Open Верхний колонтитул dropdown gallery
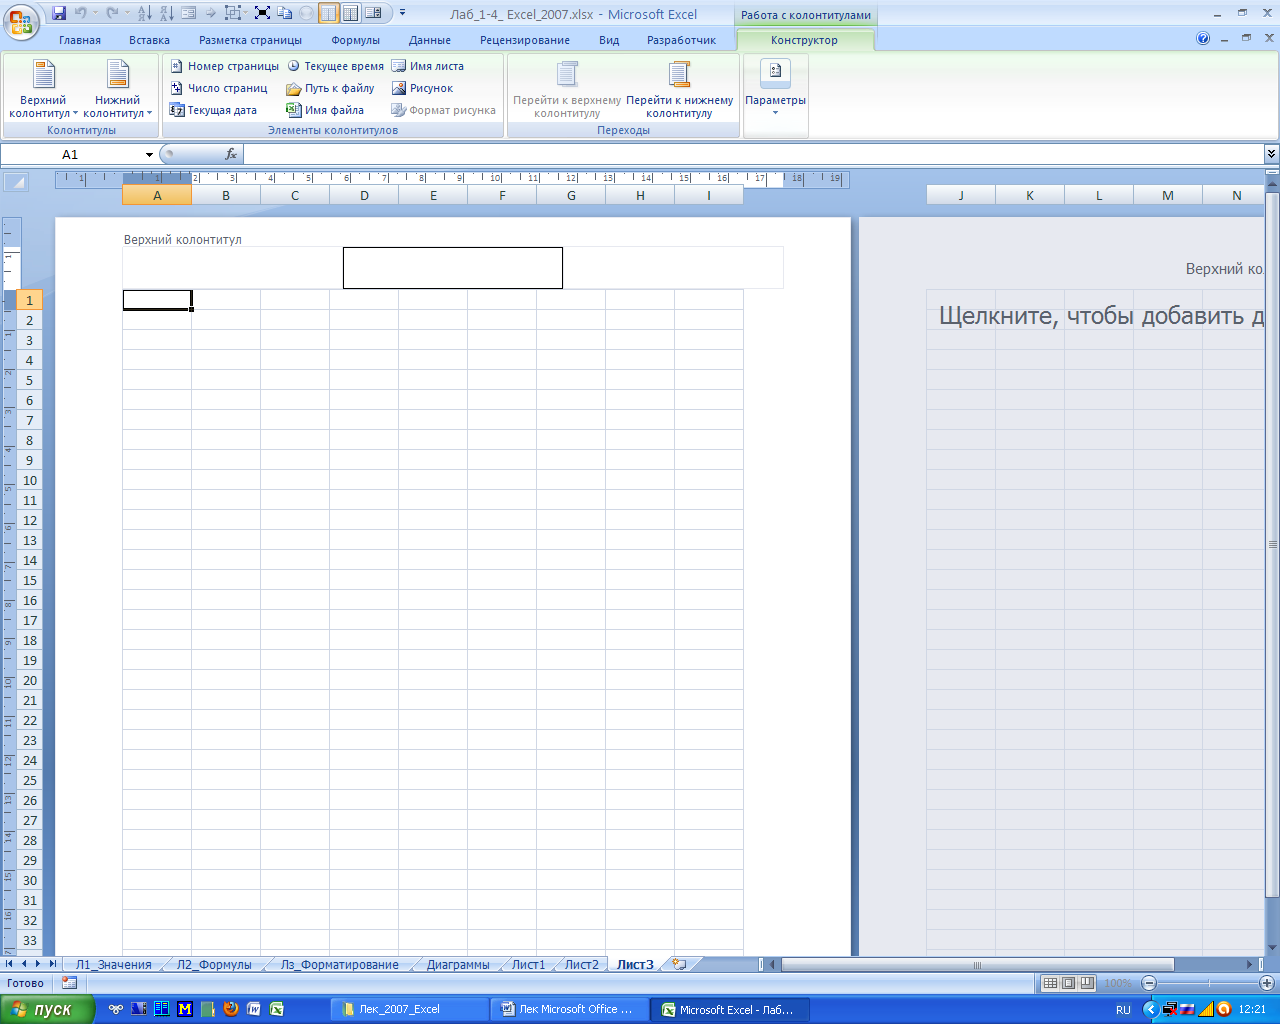 [42, 90]
